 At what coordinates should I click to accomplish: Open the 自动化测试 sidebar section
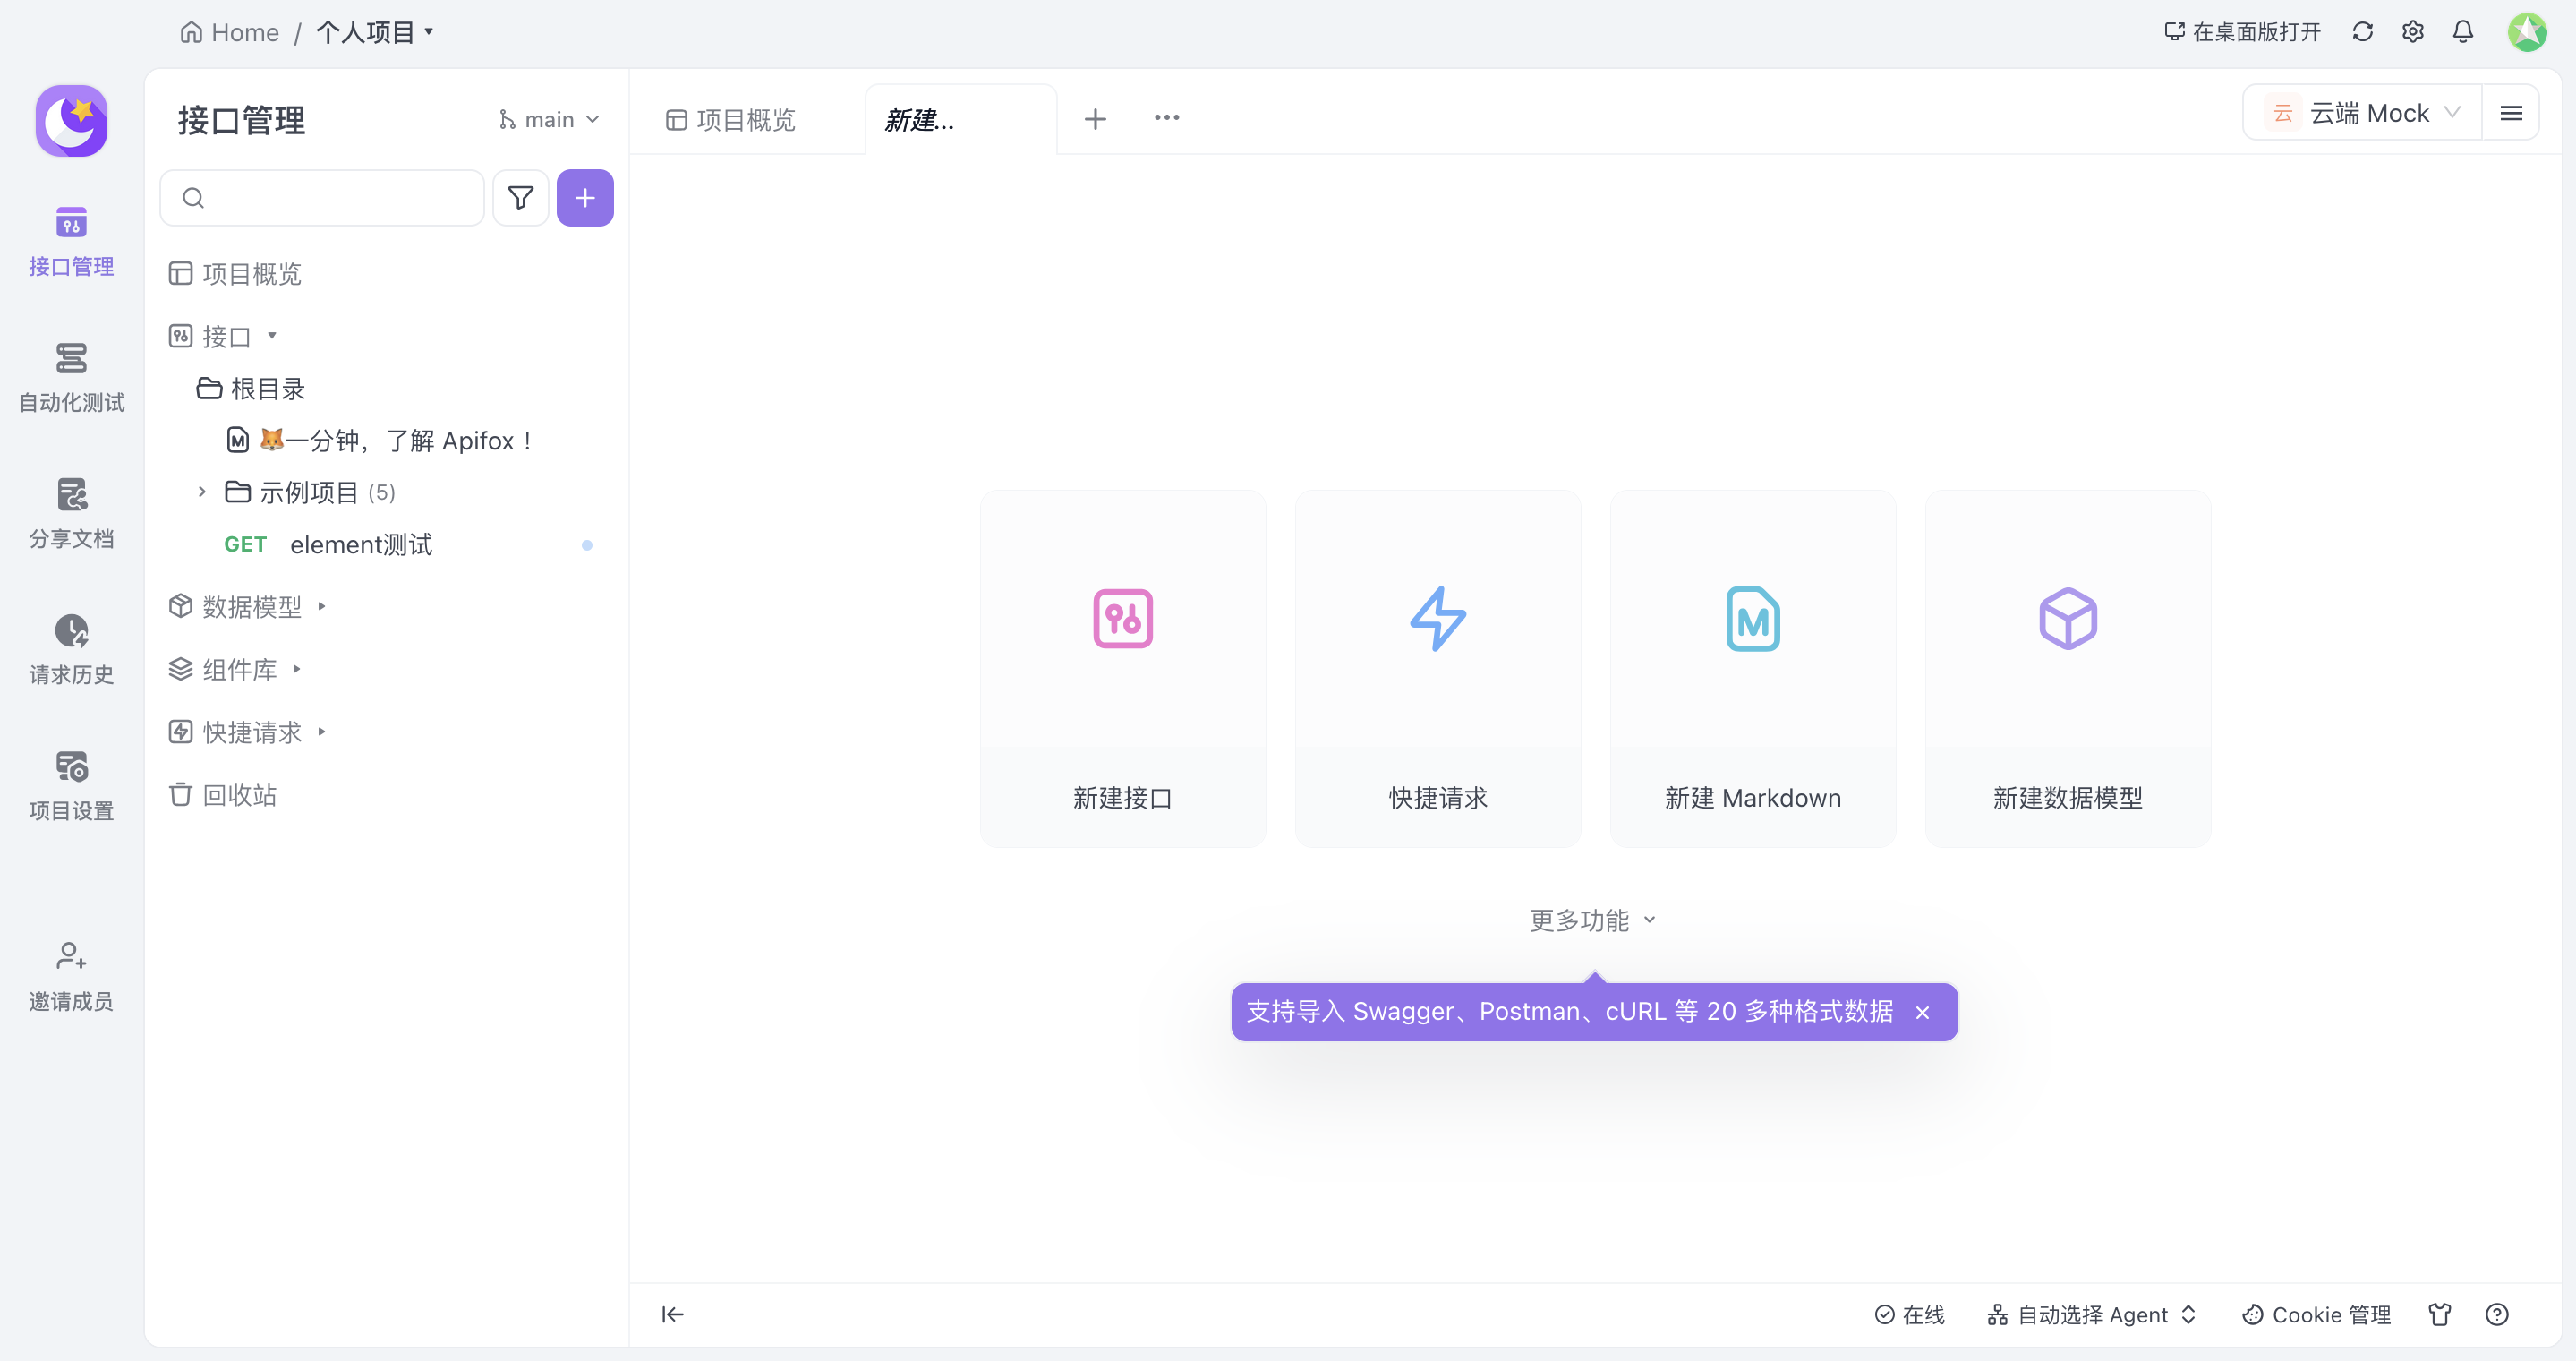click(x=71, y=376)
